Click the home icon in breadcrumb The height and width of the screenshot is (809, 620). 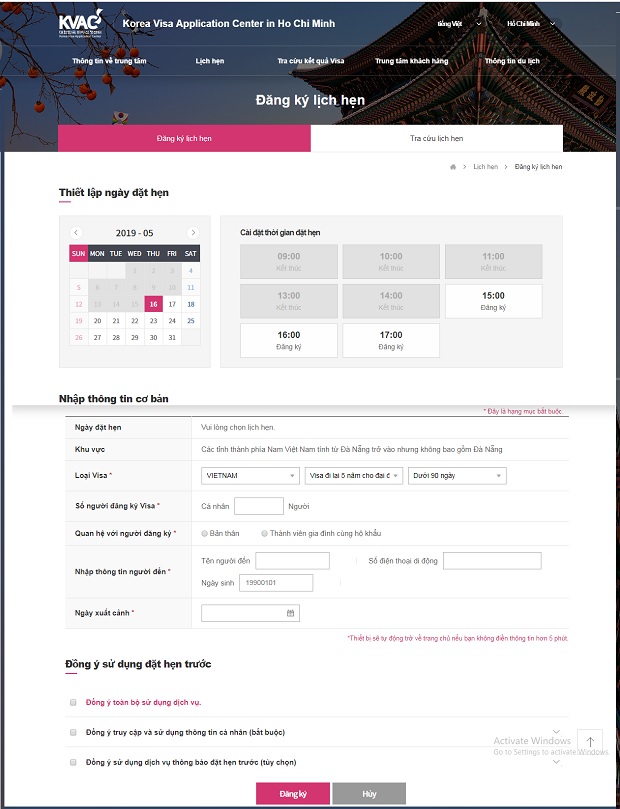pos(453,167)
